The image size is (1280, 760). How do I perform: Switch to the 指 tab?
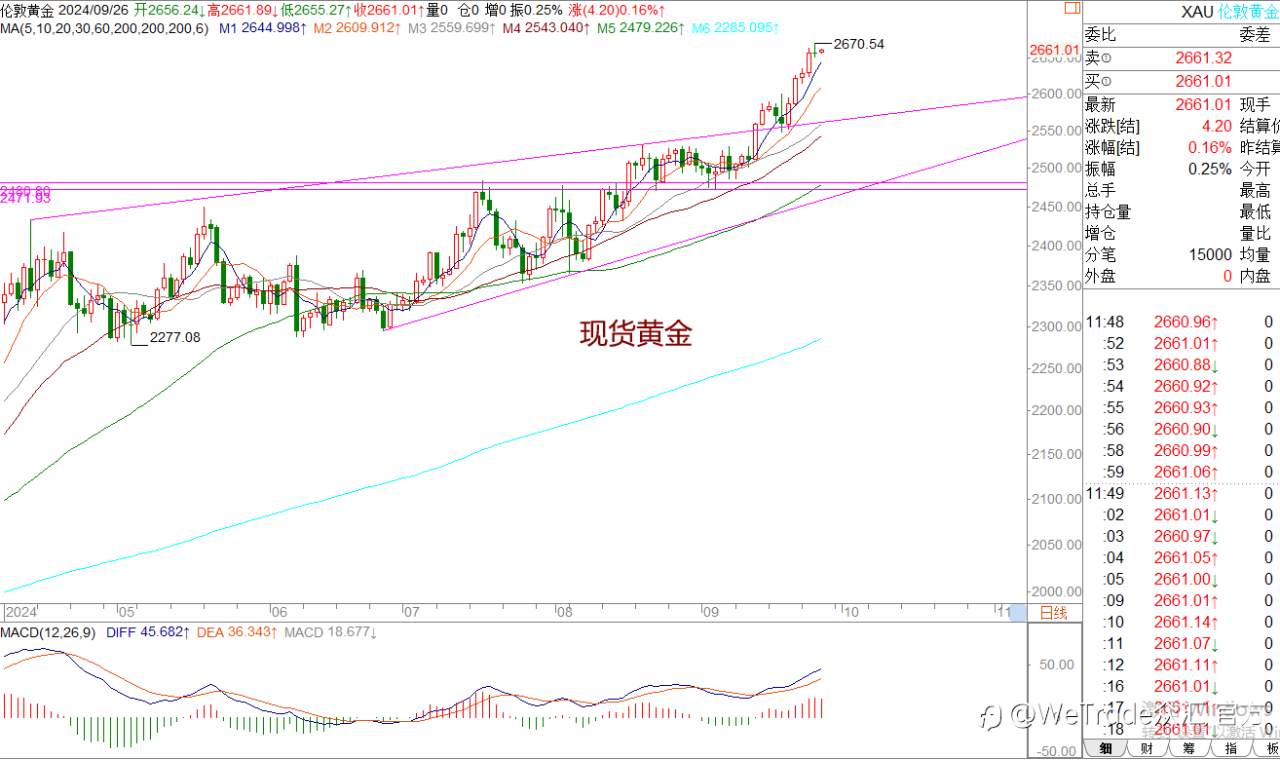[x=1231, y=749]
